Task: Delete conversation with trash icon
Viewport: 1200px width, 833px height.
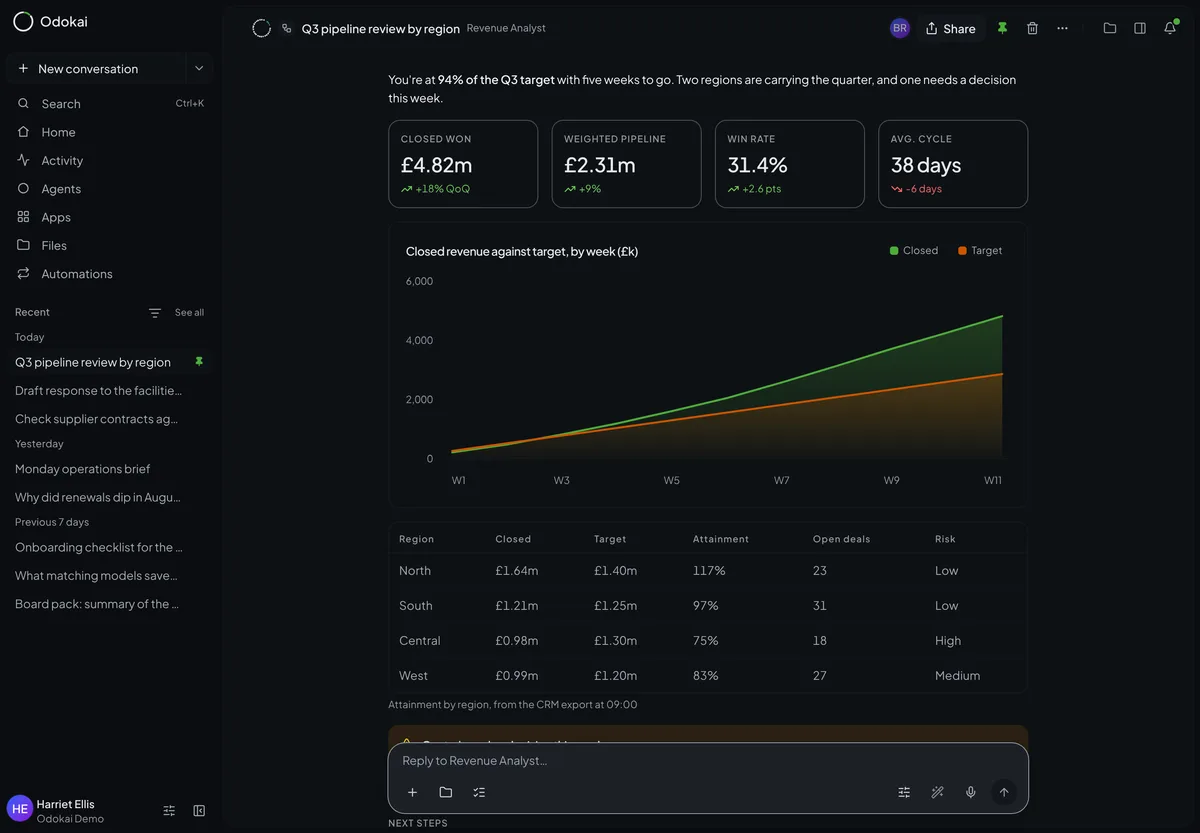Action: (x=1032, y=28)
